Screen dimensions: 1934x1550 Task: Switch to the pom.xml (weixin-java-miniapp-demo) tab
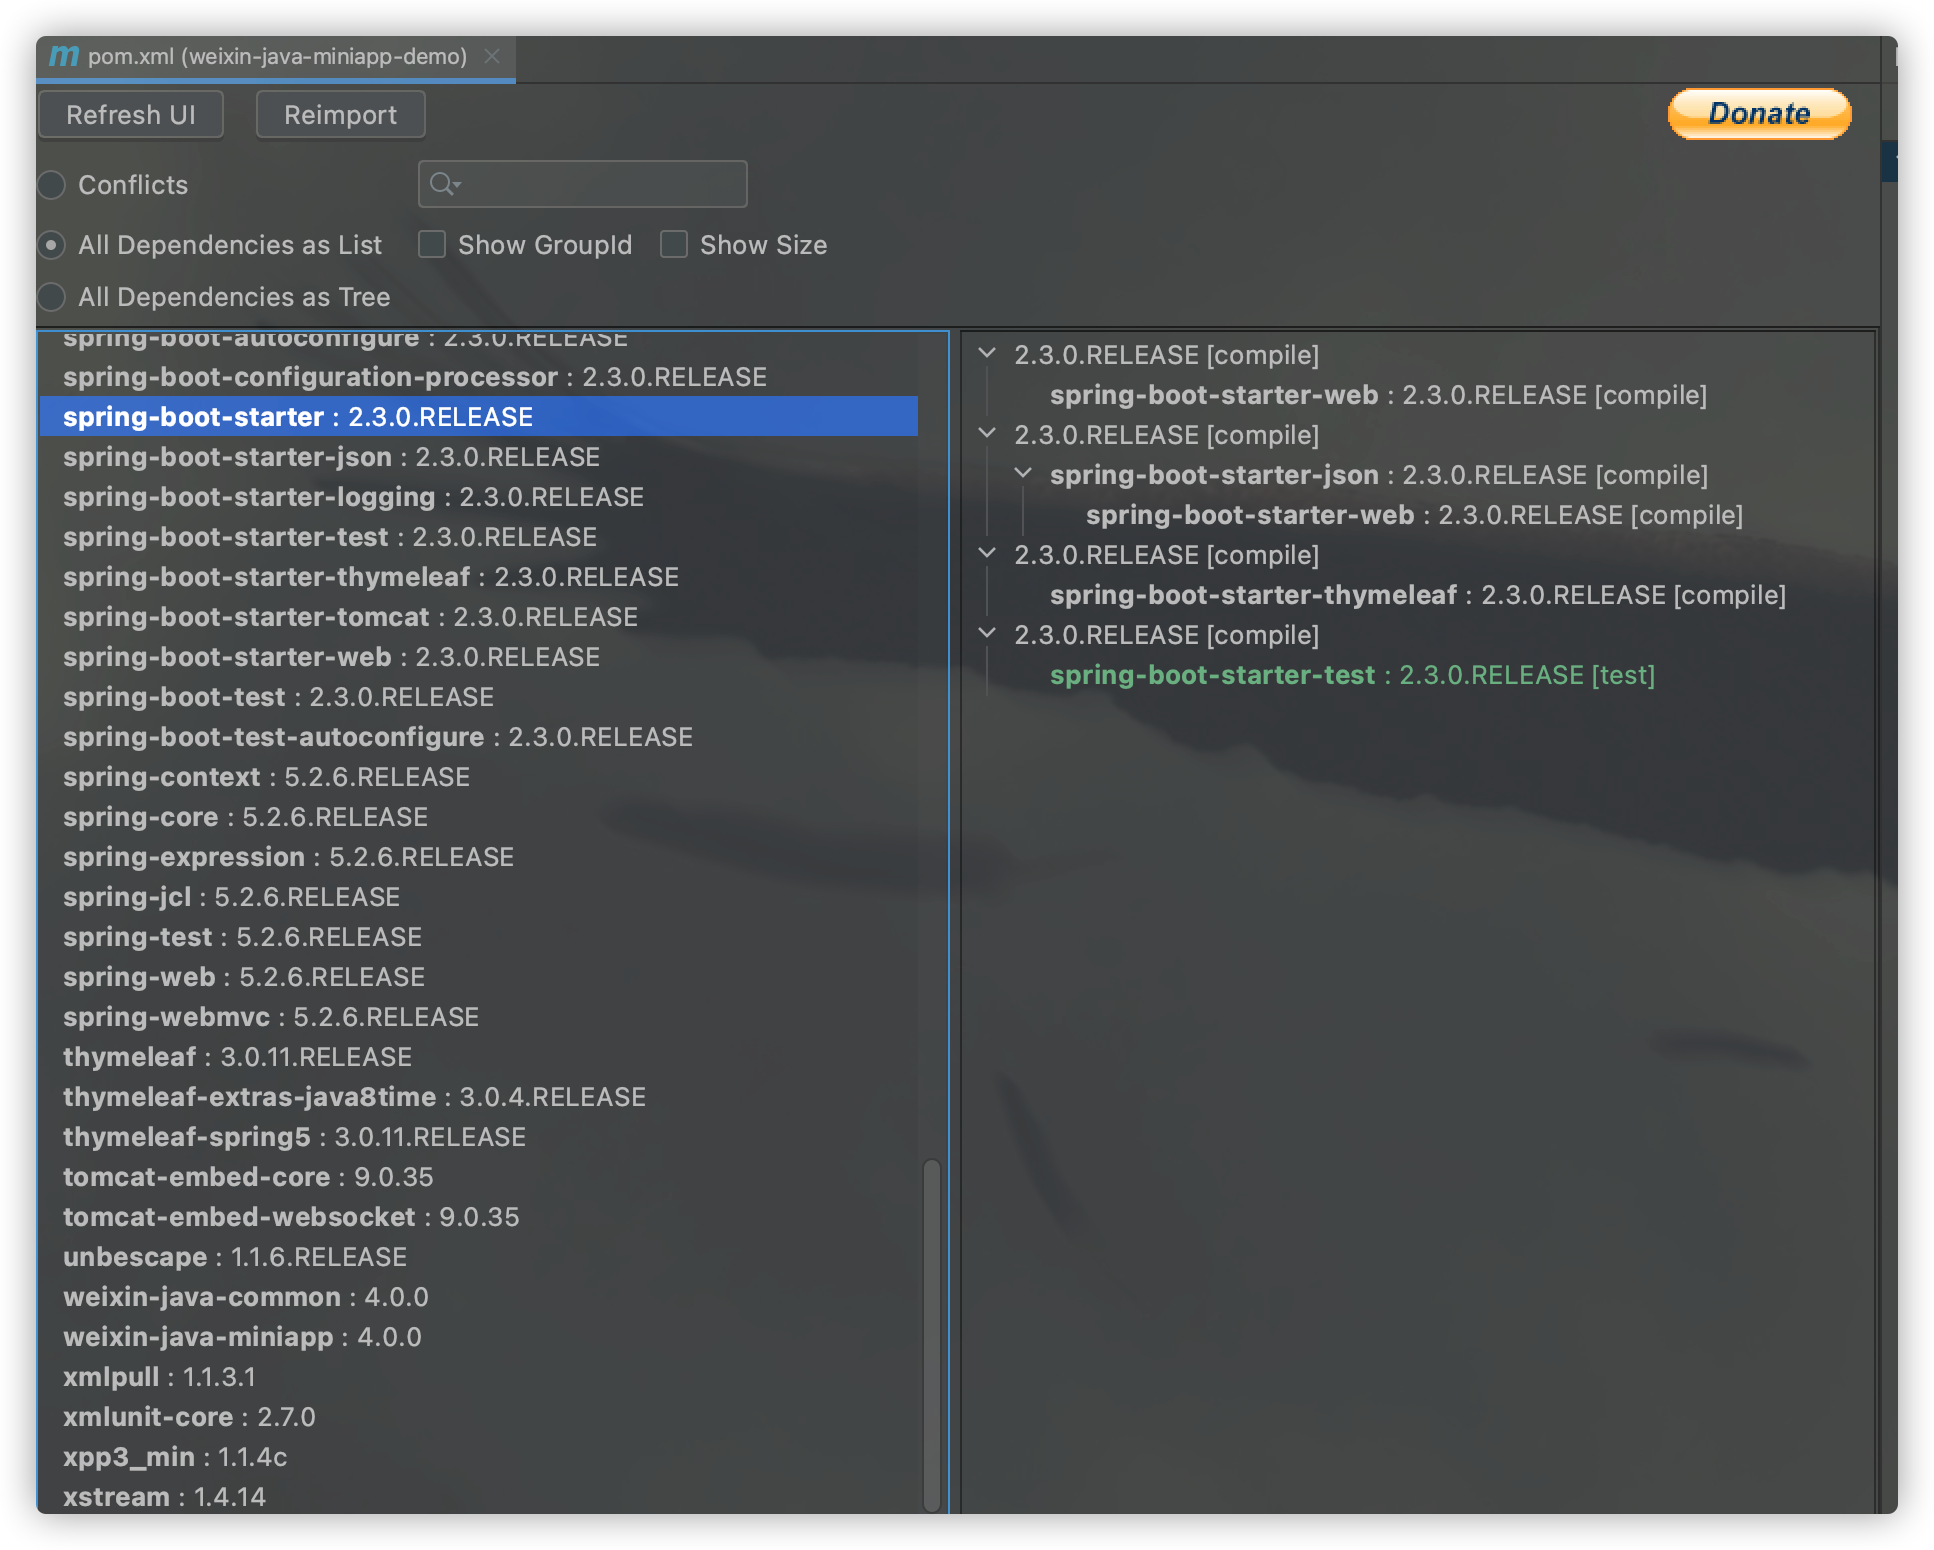tap(277, 57)
